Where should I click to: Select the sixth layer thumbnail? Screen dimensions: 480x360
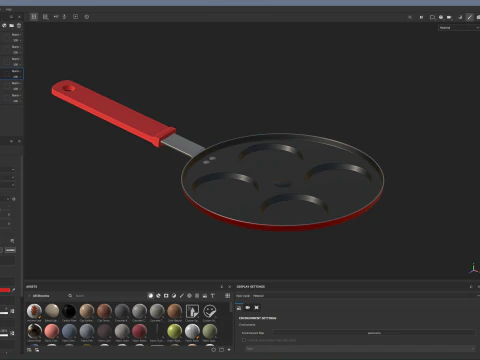[x=7, y=98]
